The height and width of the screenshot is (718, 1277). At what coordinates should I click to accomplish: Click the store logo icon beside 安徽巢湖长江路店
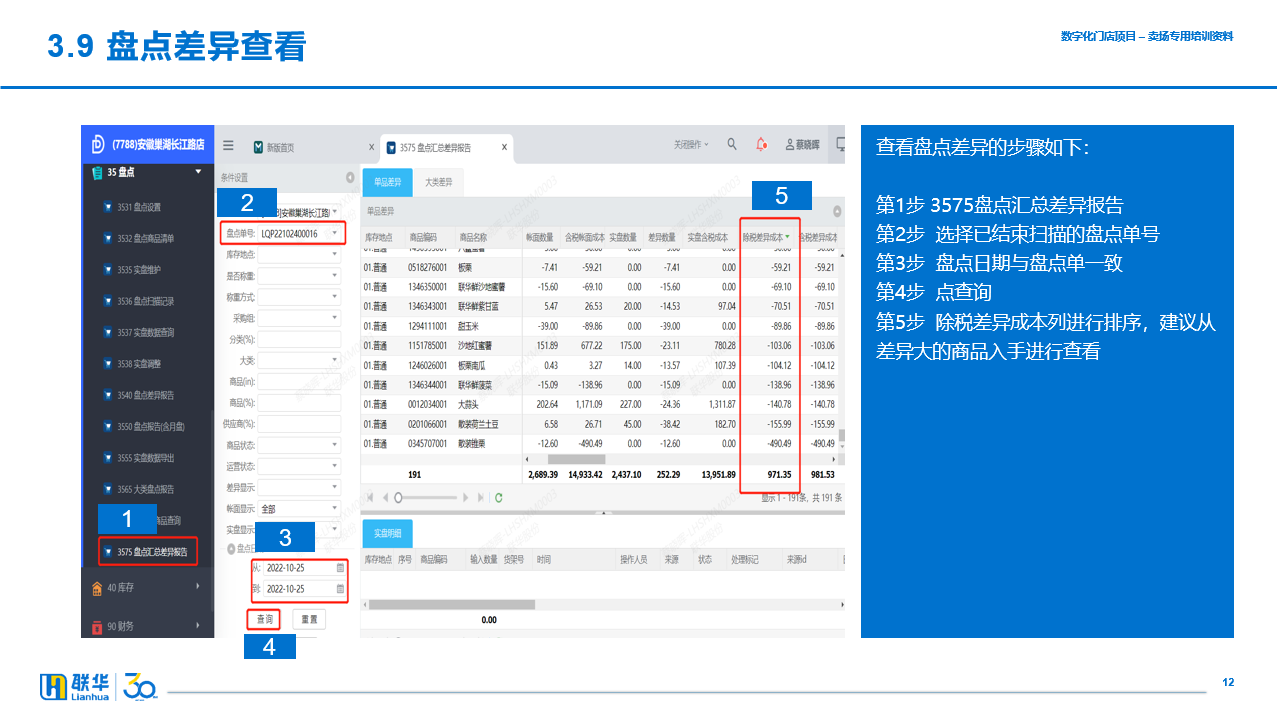(98, 144)
